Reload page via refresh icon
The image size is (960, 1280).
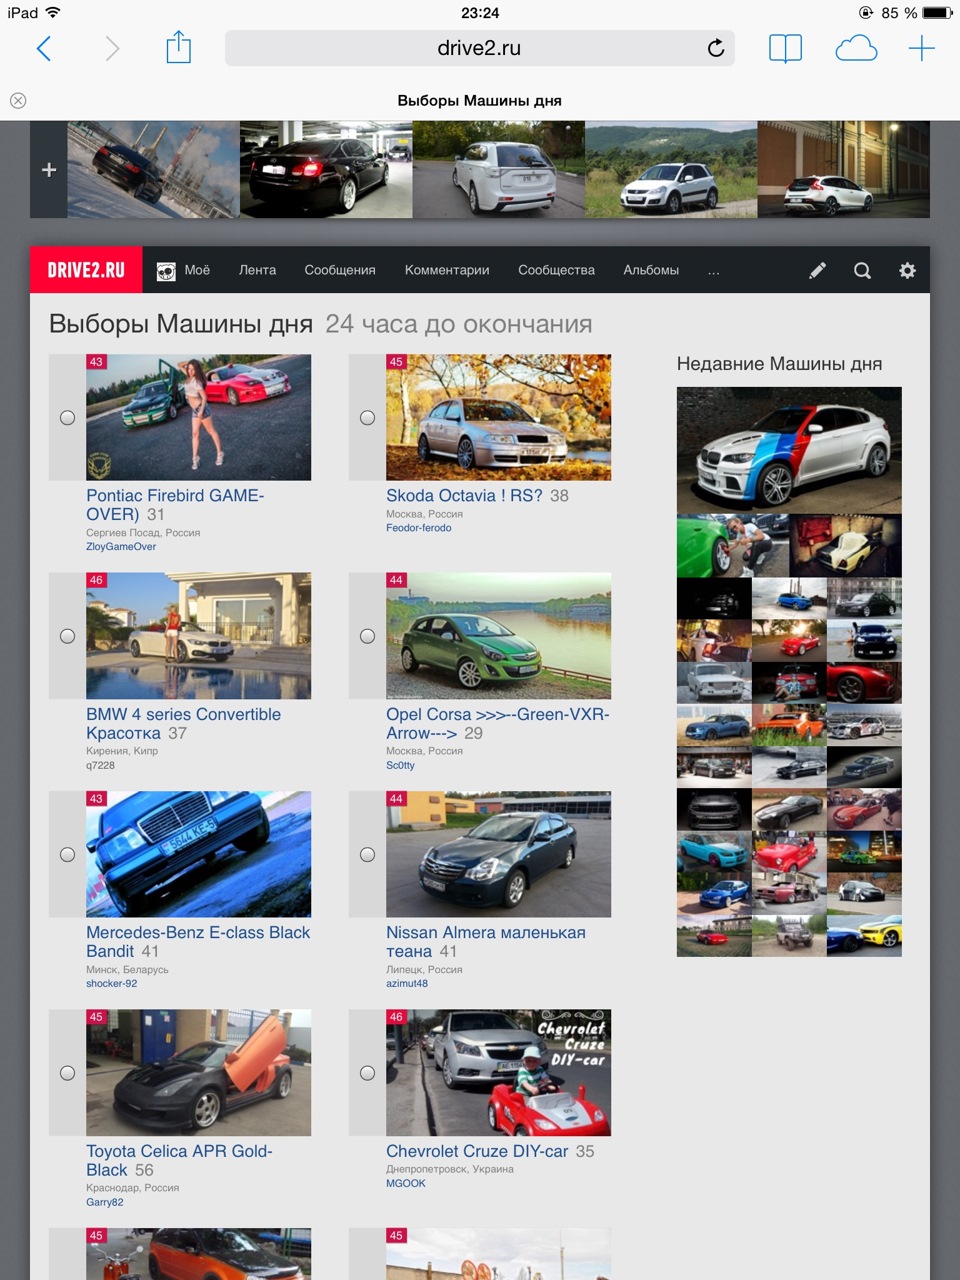(x=716, y=48)
